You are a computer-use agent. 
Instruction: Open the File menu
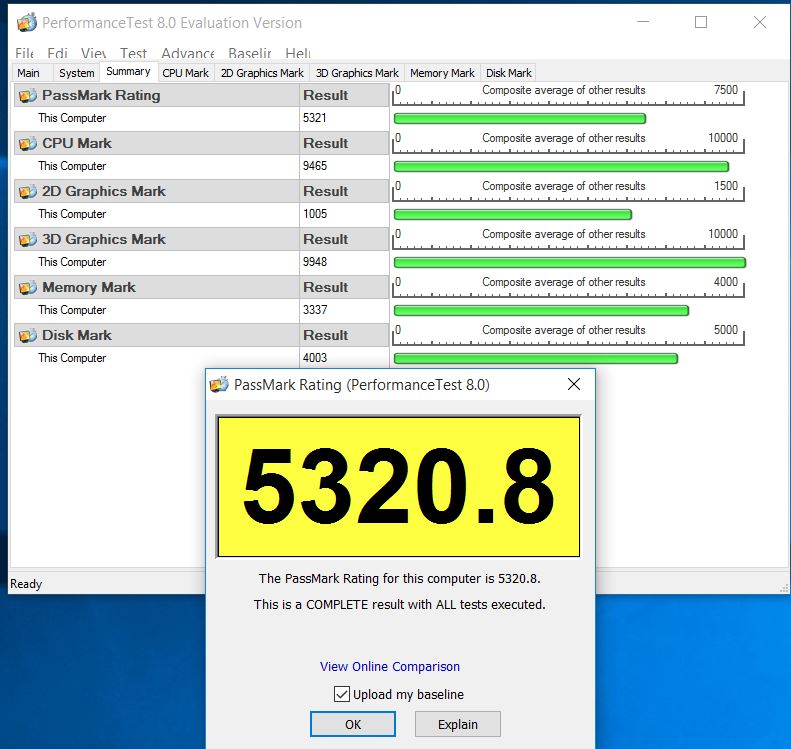(24, 53)
